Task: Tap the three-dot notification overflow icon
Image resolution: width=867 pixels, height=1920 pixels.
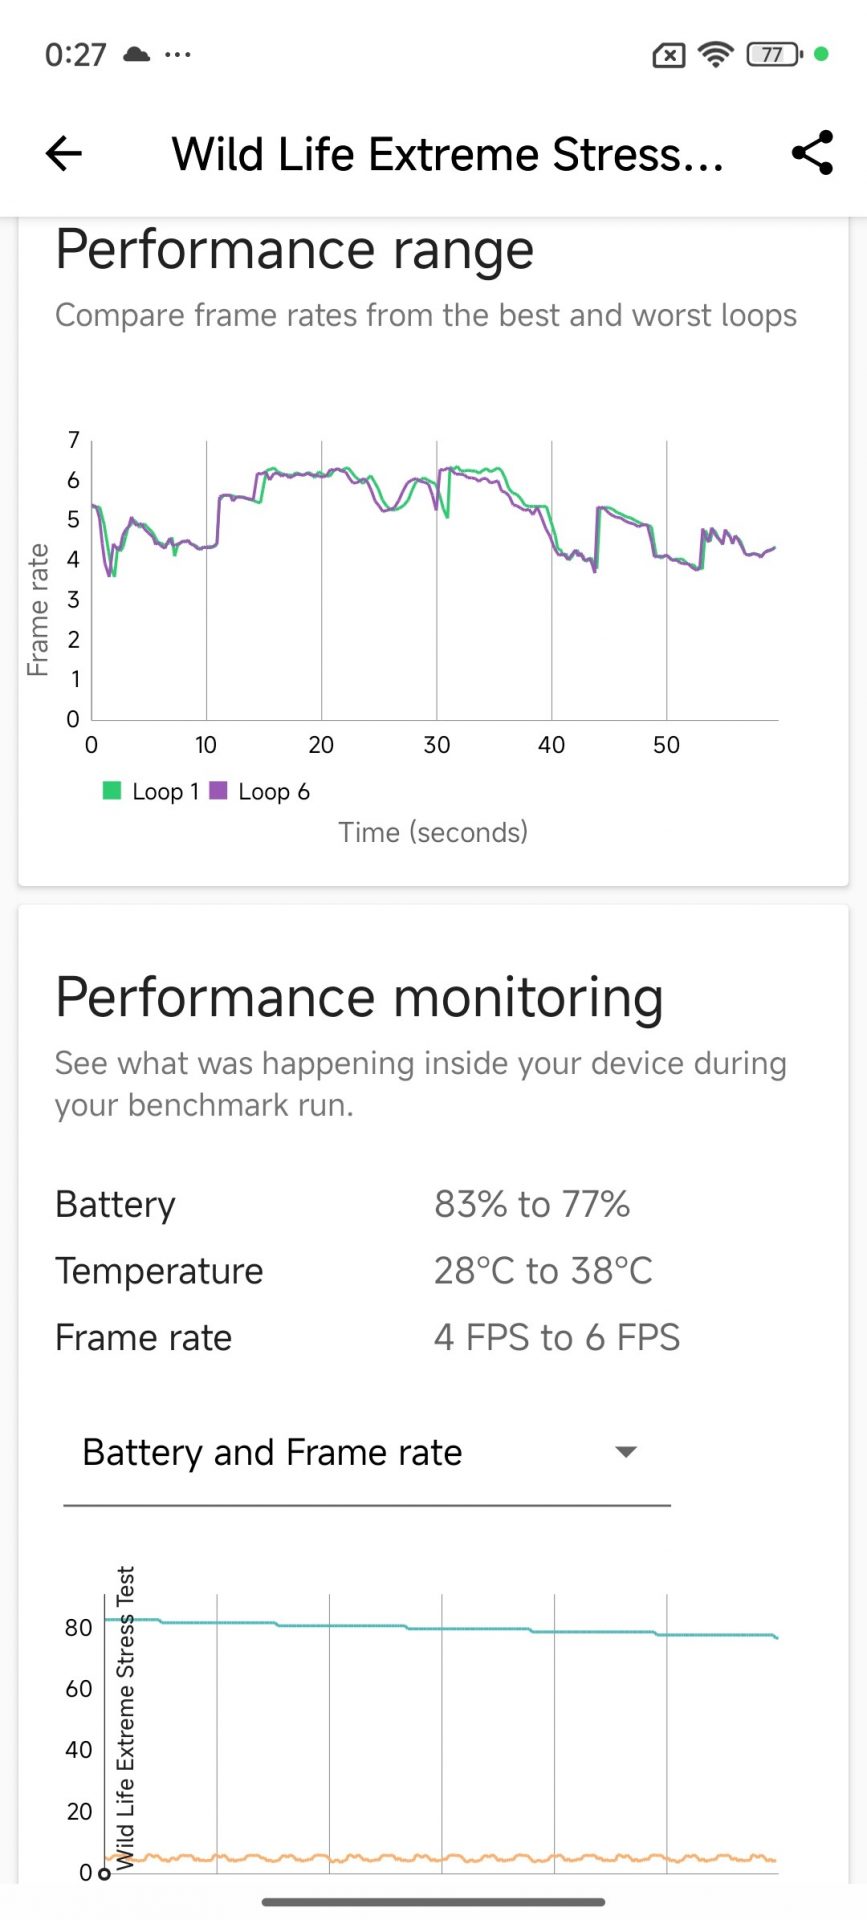Action: point(178,54)
